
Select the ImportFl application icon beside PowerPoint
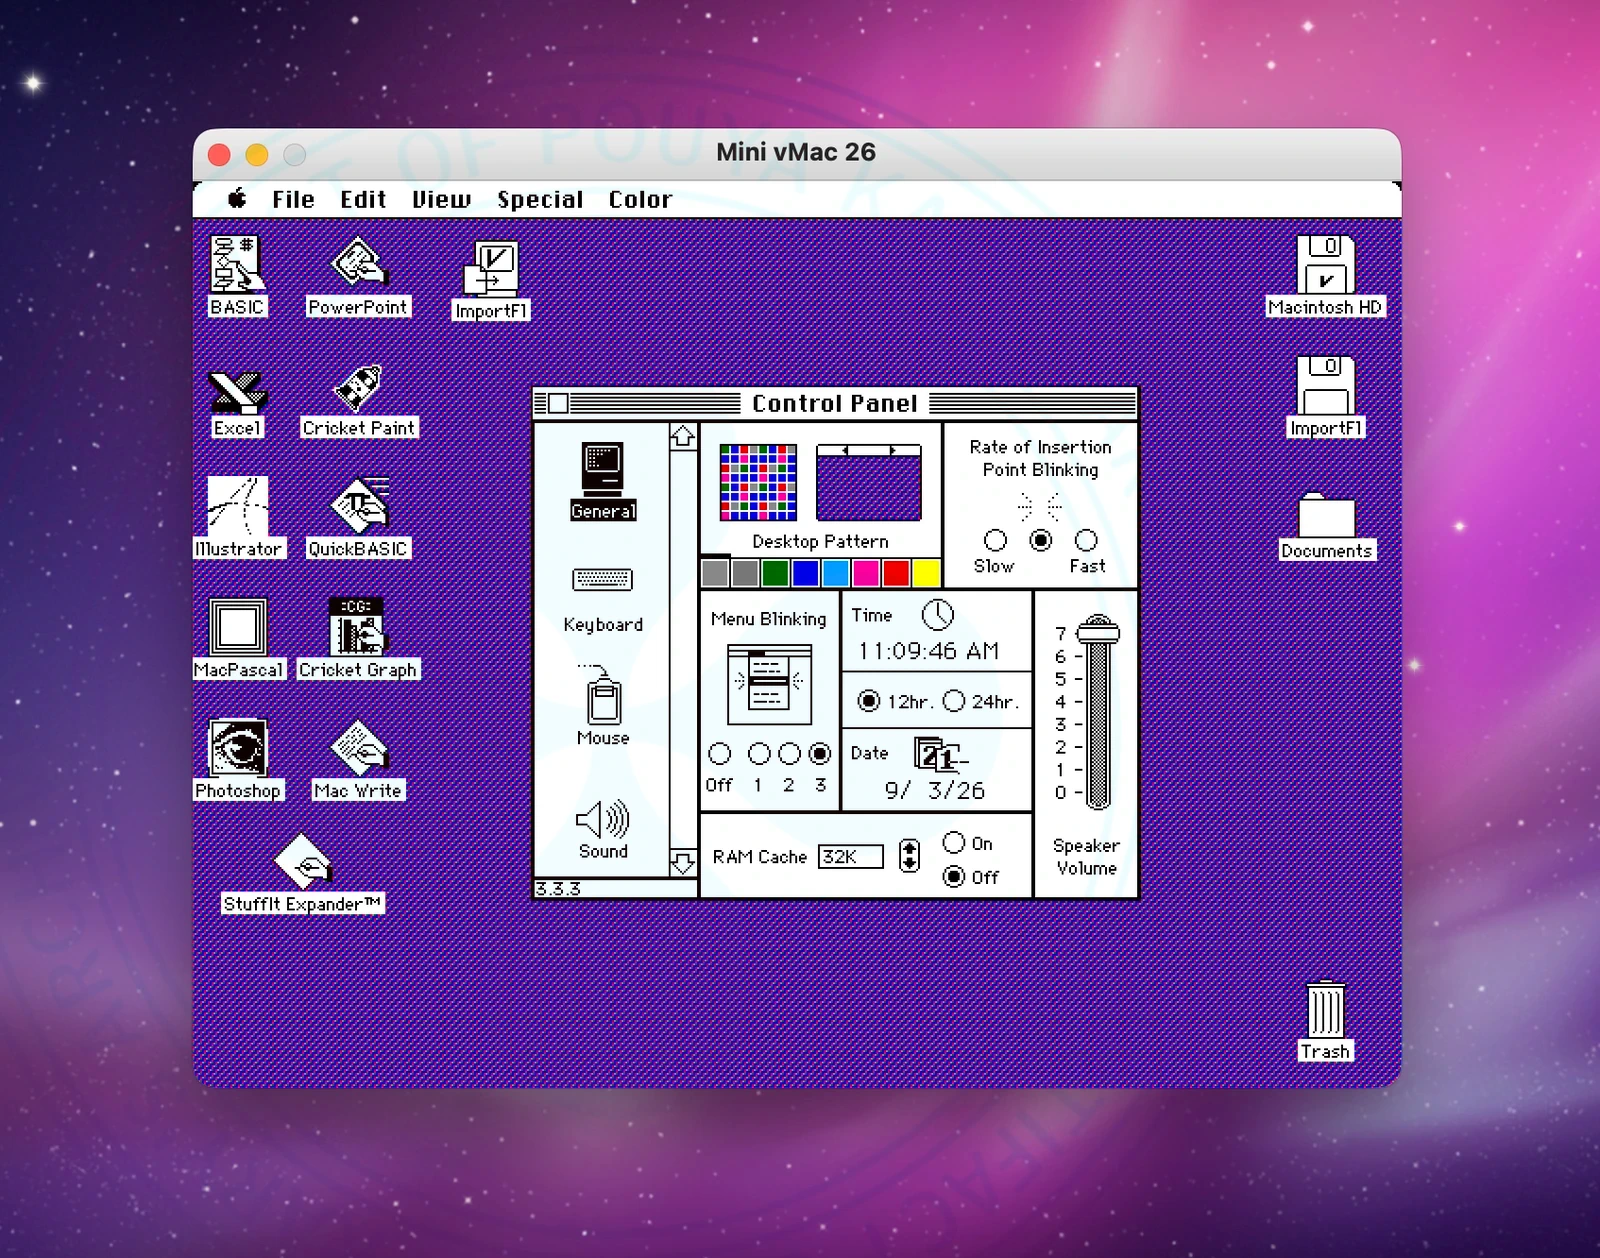coord(491,268)
